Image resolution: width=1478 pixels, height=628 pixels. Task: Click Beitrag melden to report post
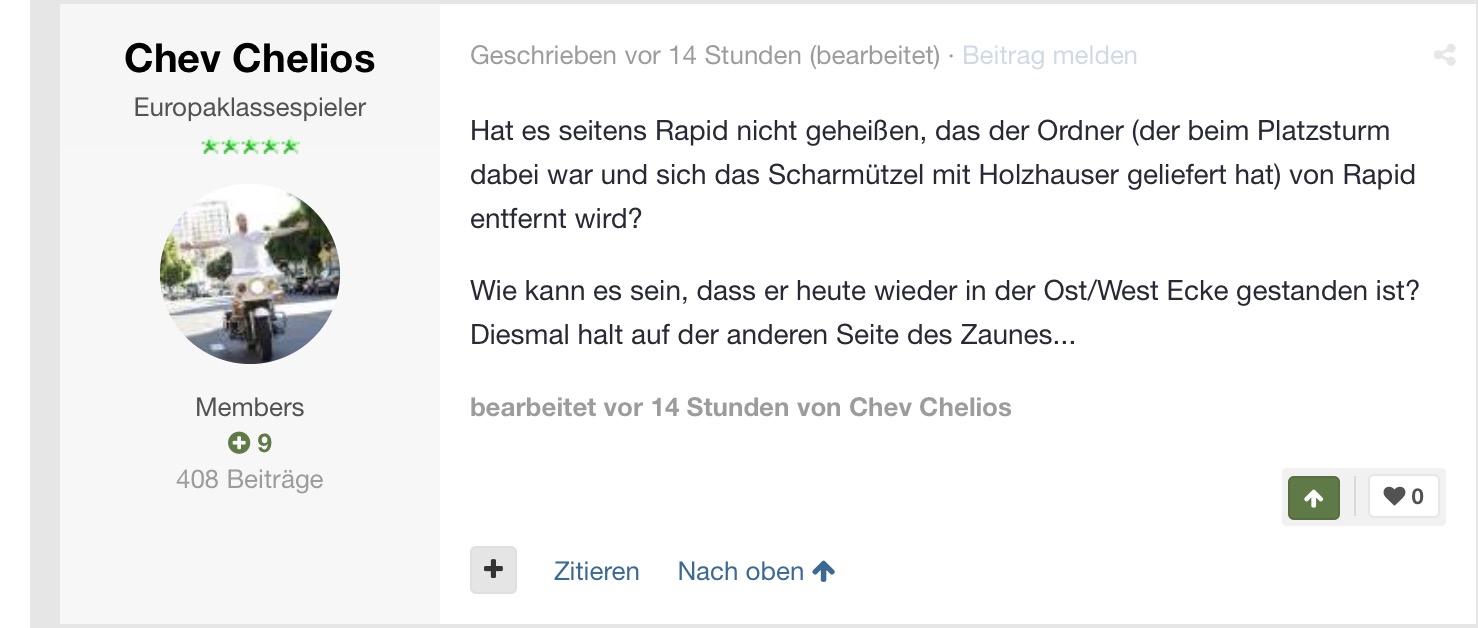(1049, 55)
